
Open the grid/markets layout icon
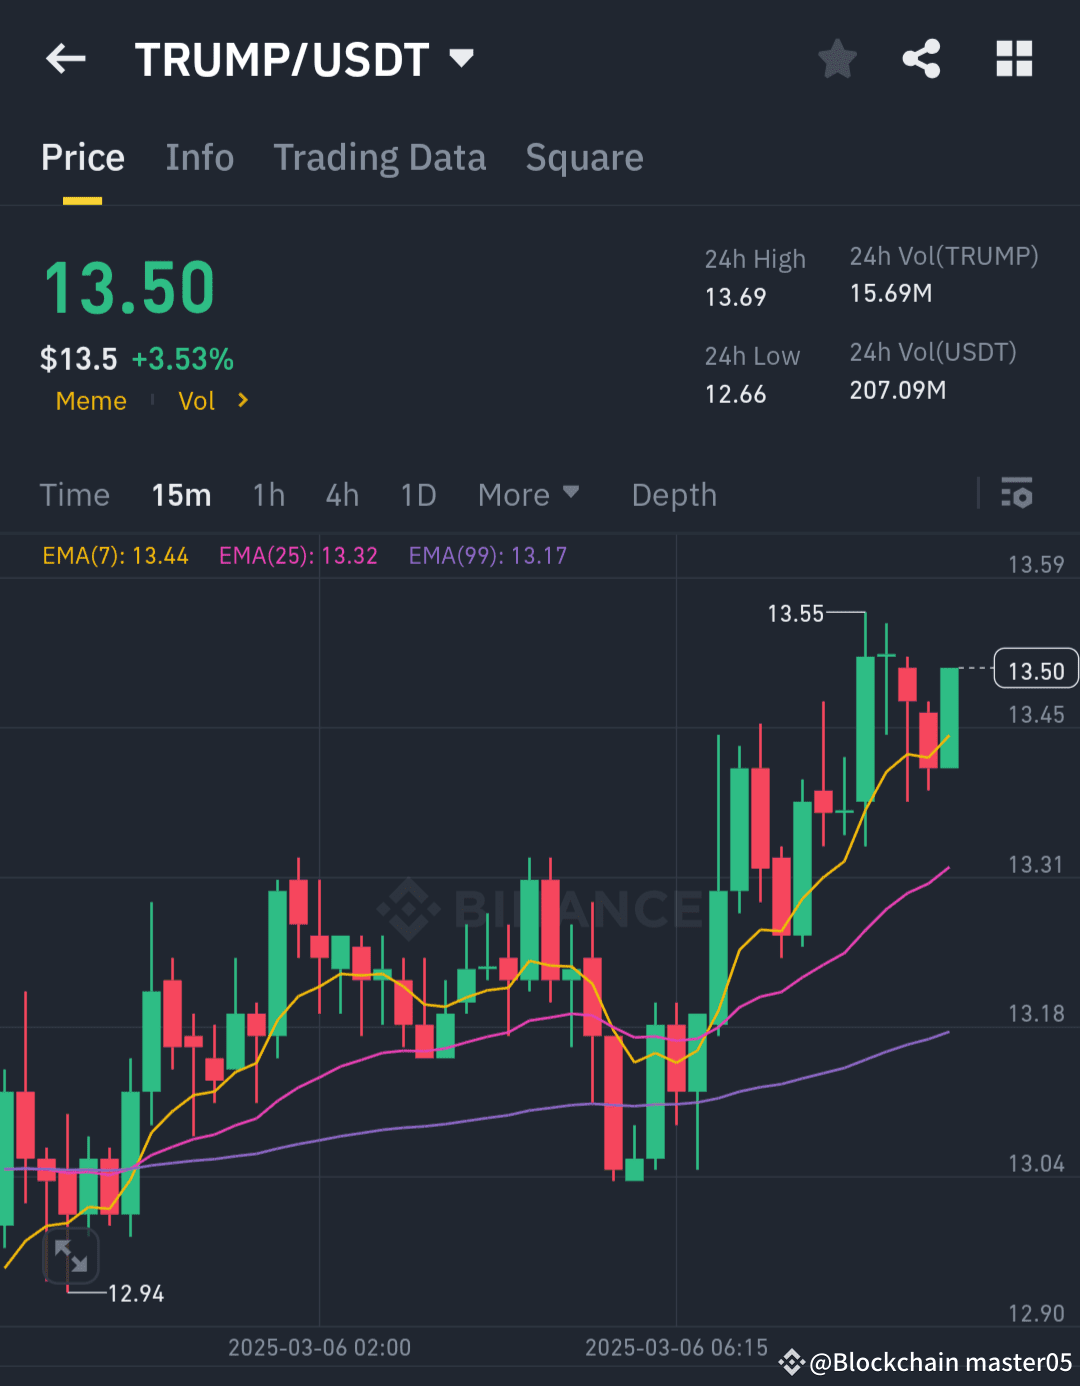[x=1014, y=59]
